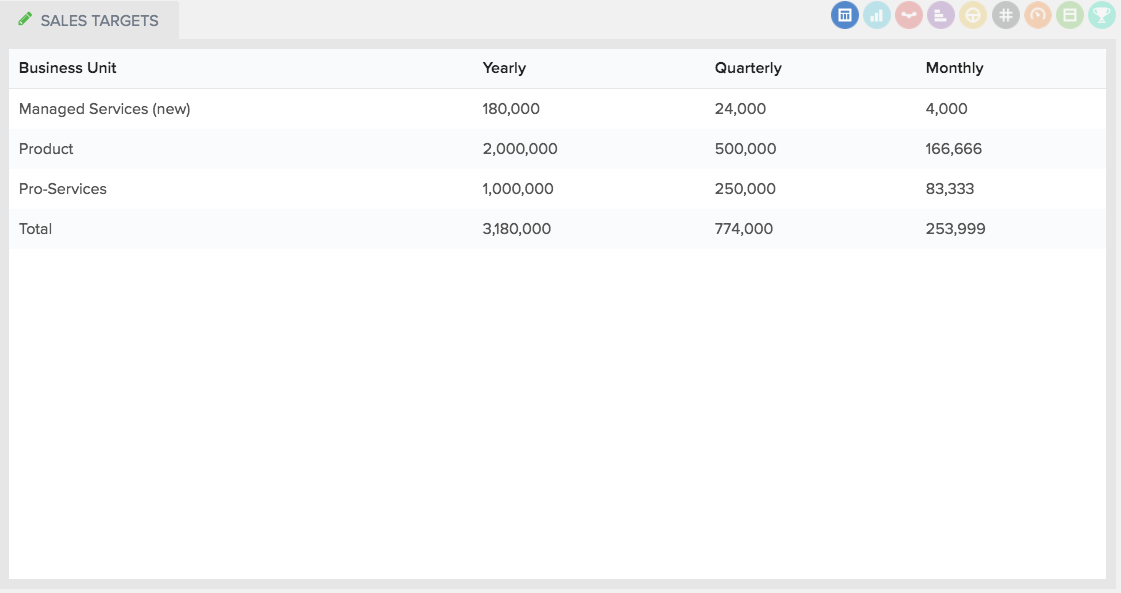
Task: Select the blue table view icon
Action: [844, 15]
